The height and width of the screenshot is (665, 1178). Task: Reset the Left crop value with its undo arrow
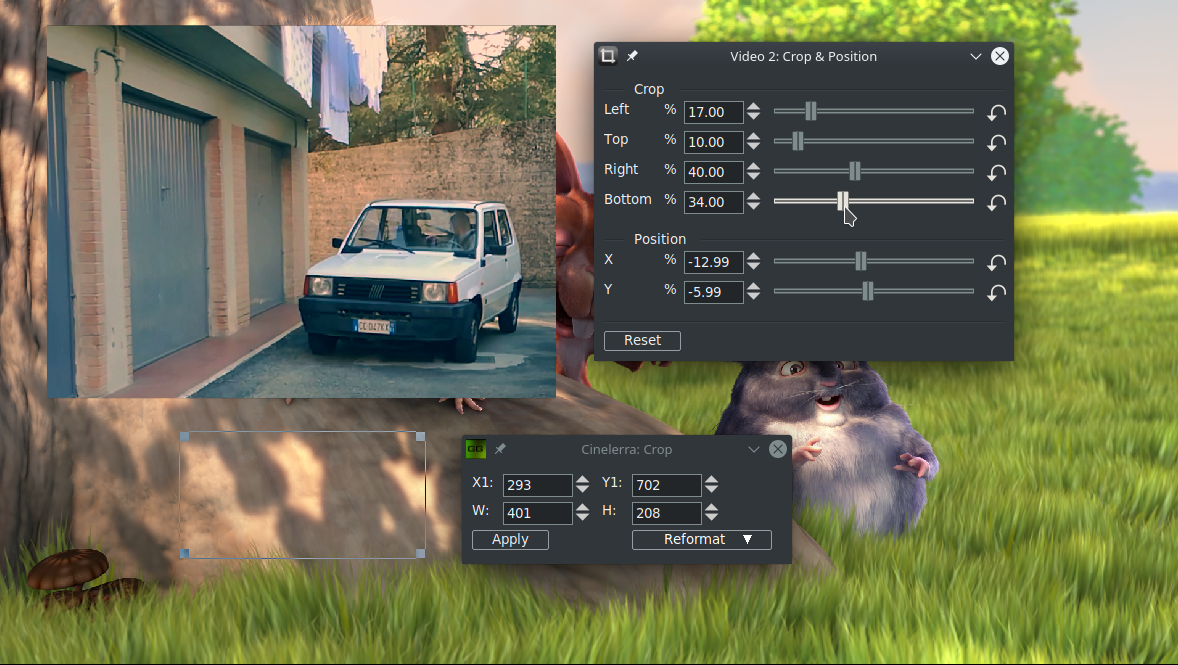click(x=996, y=113)
